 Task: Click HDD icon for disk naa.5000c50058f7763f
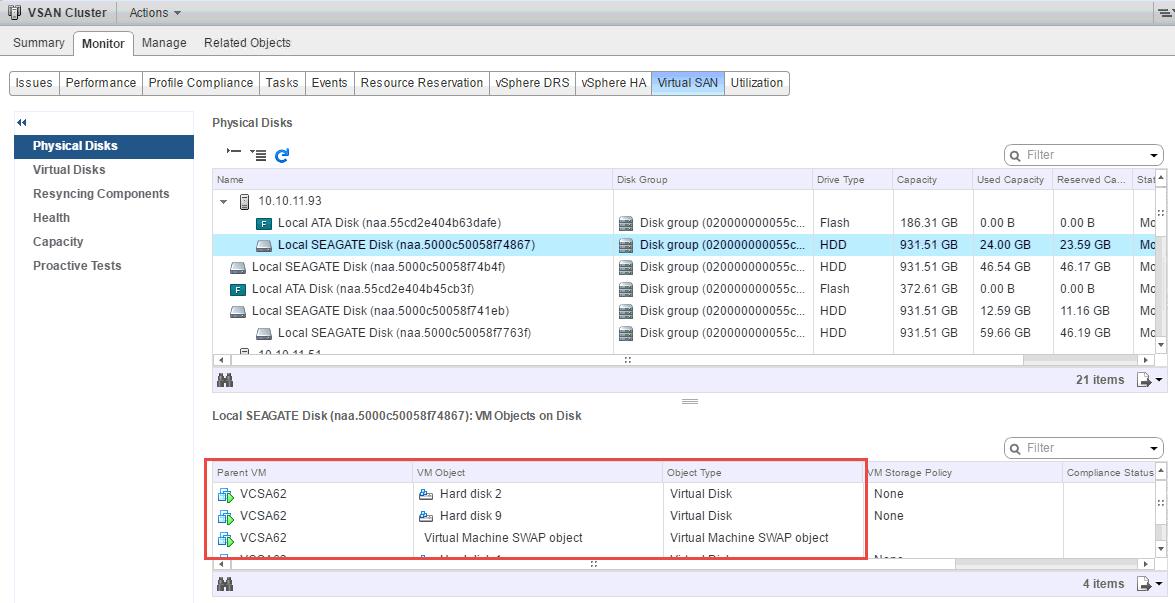point(263,333)
